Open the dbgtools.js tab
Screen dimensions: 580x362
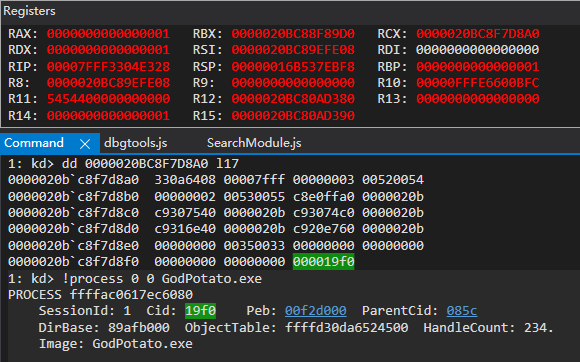pos(136,143)
